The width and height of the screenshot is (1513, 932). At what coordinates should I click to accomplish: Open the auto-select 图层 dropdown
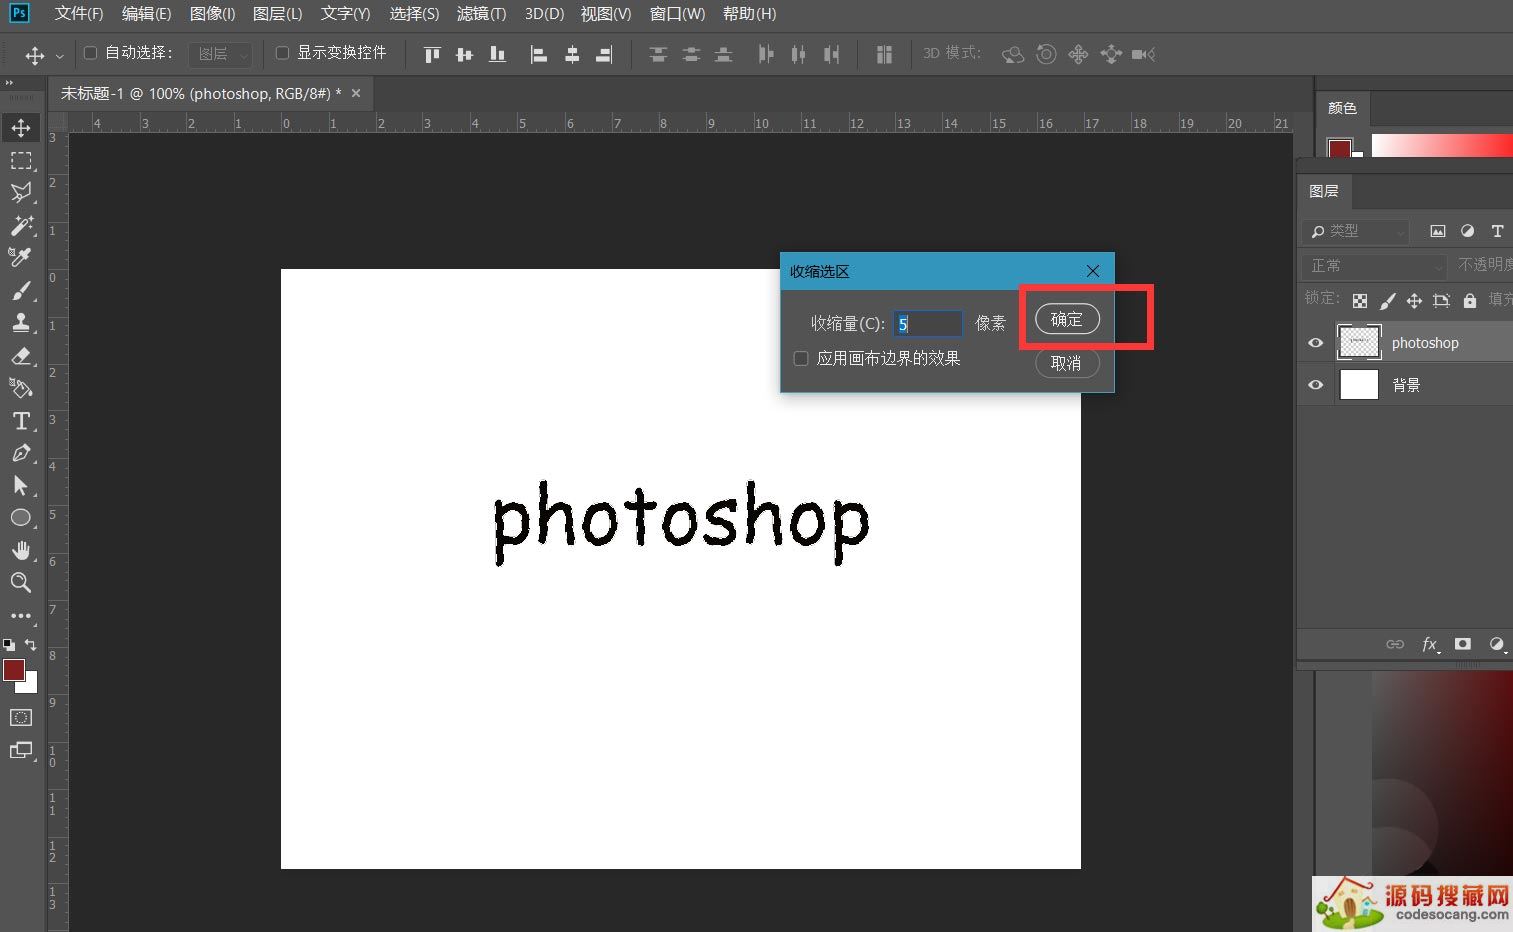[220, 54]
